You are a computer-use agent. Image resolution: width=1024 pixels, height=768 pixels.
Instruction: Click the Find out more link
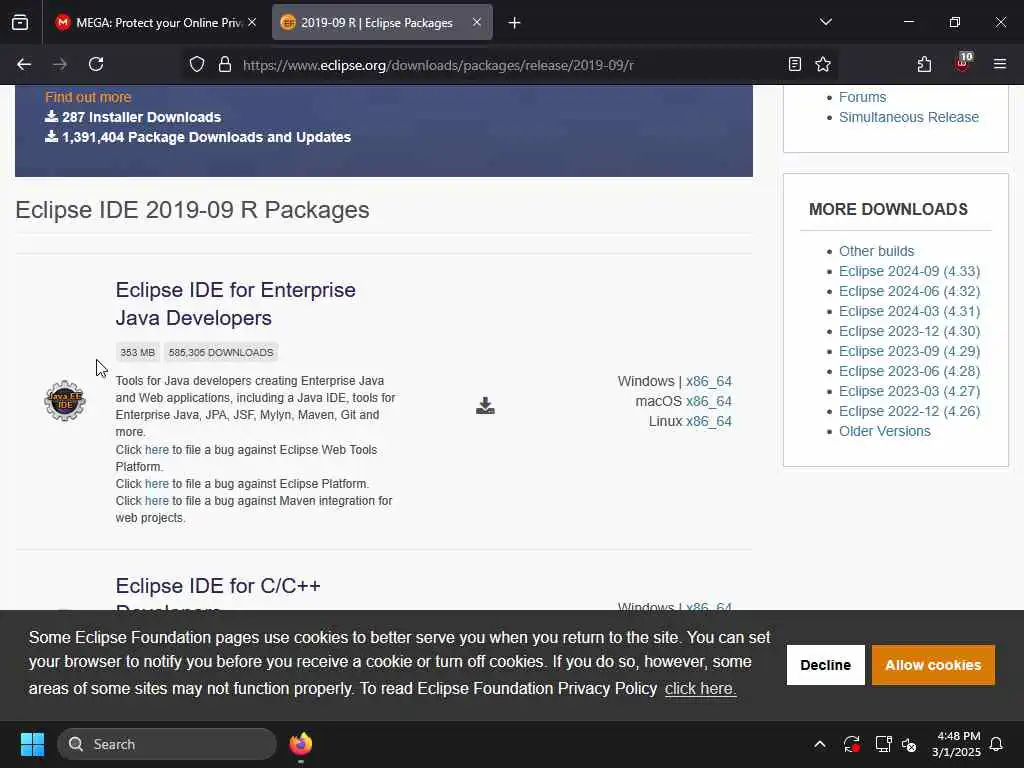(88, 97)
